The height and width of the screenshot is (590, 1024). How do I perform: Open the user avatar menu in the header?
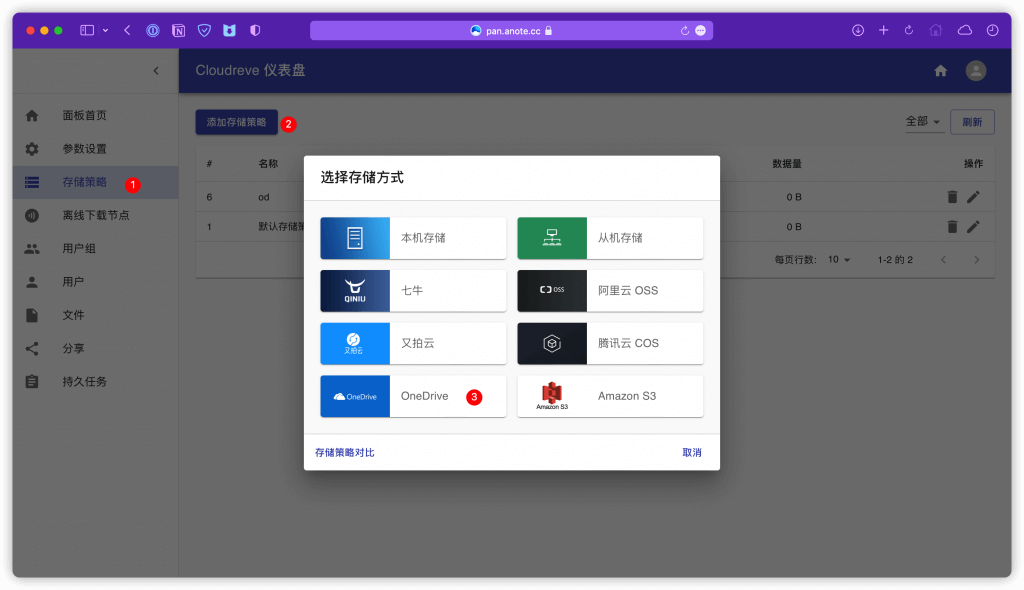pos(974,70)
